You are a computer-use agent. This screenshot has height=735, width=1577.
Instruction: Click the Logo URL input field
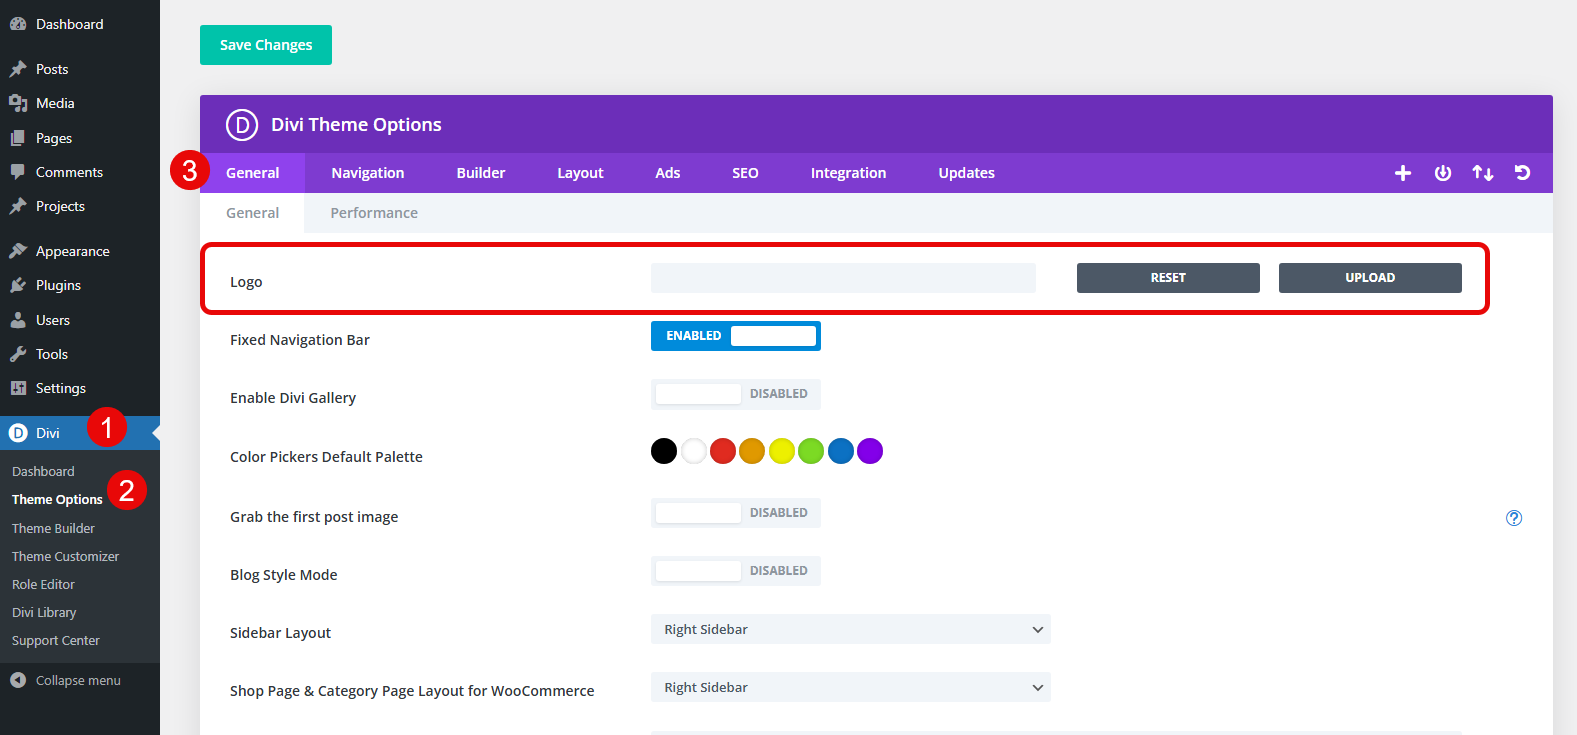843,278
